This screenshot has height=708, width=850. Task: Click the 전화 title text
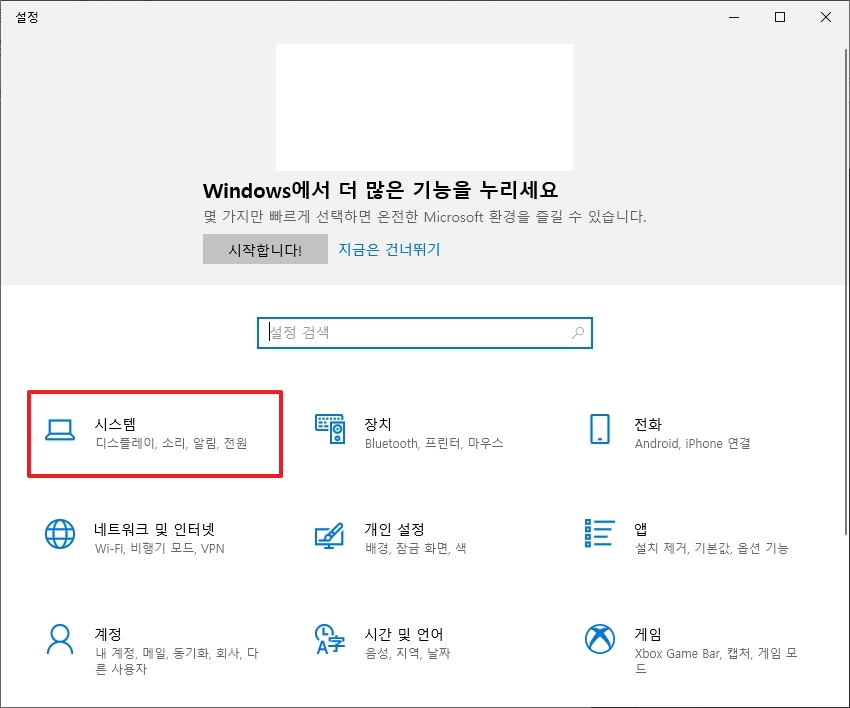[648, 424]
